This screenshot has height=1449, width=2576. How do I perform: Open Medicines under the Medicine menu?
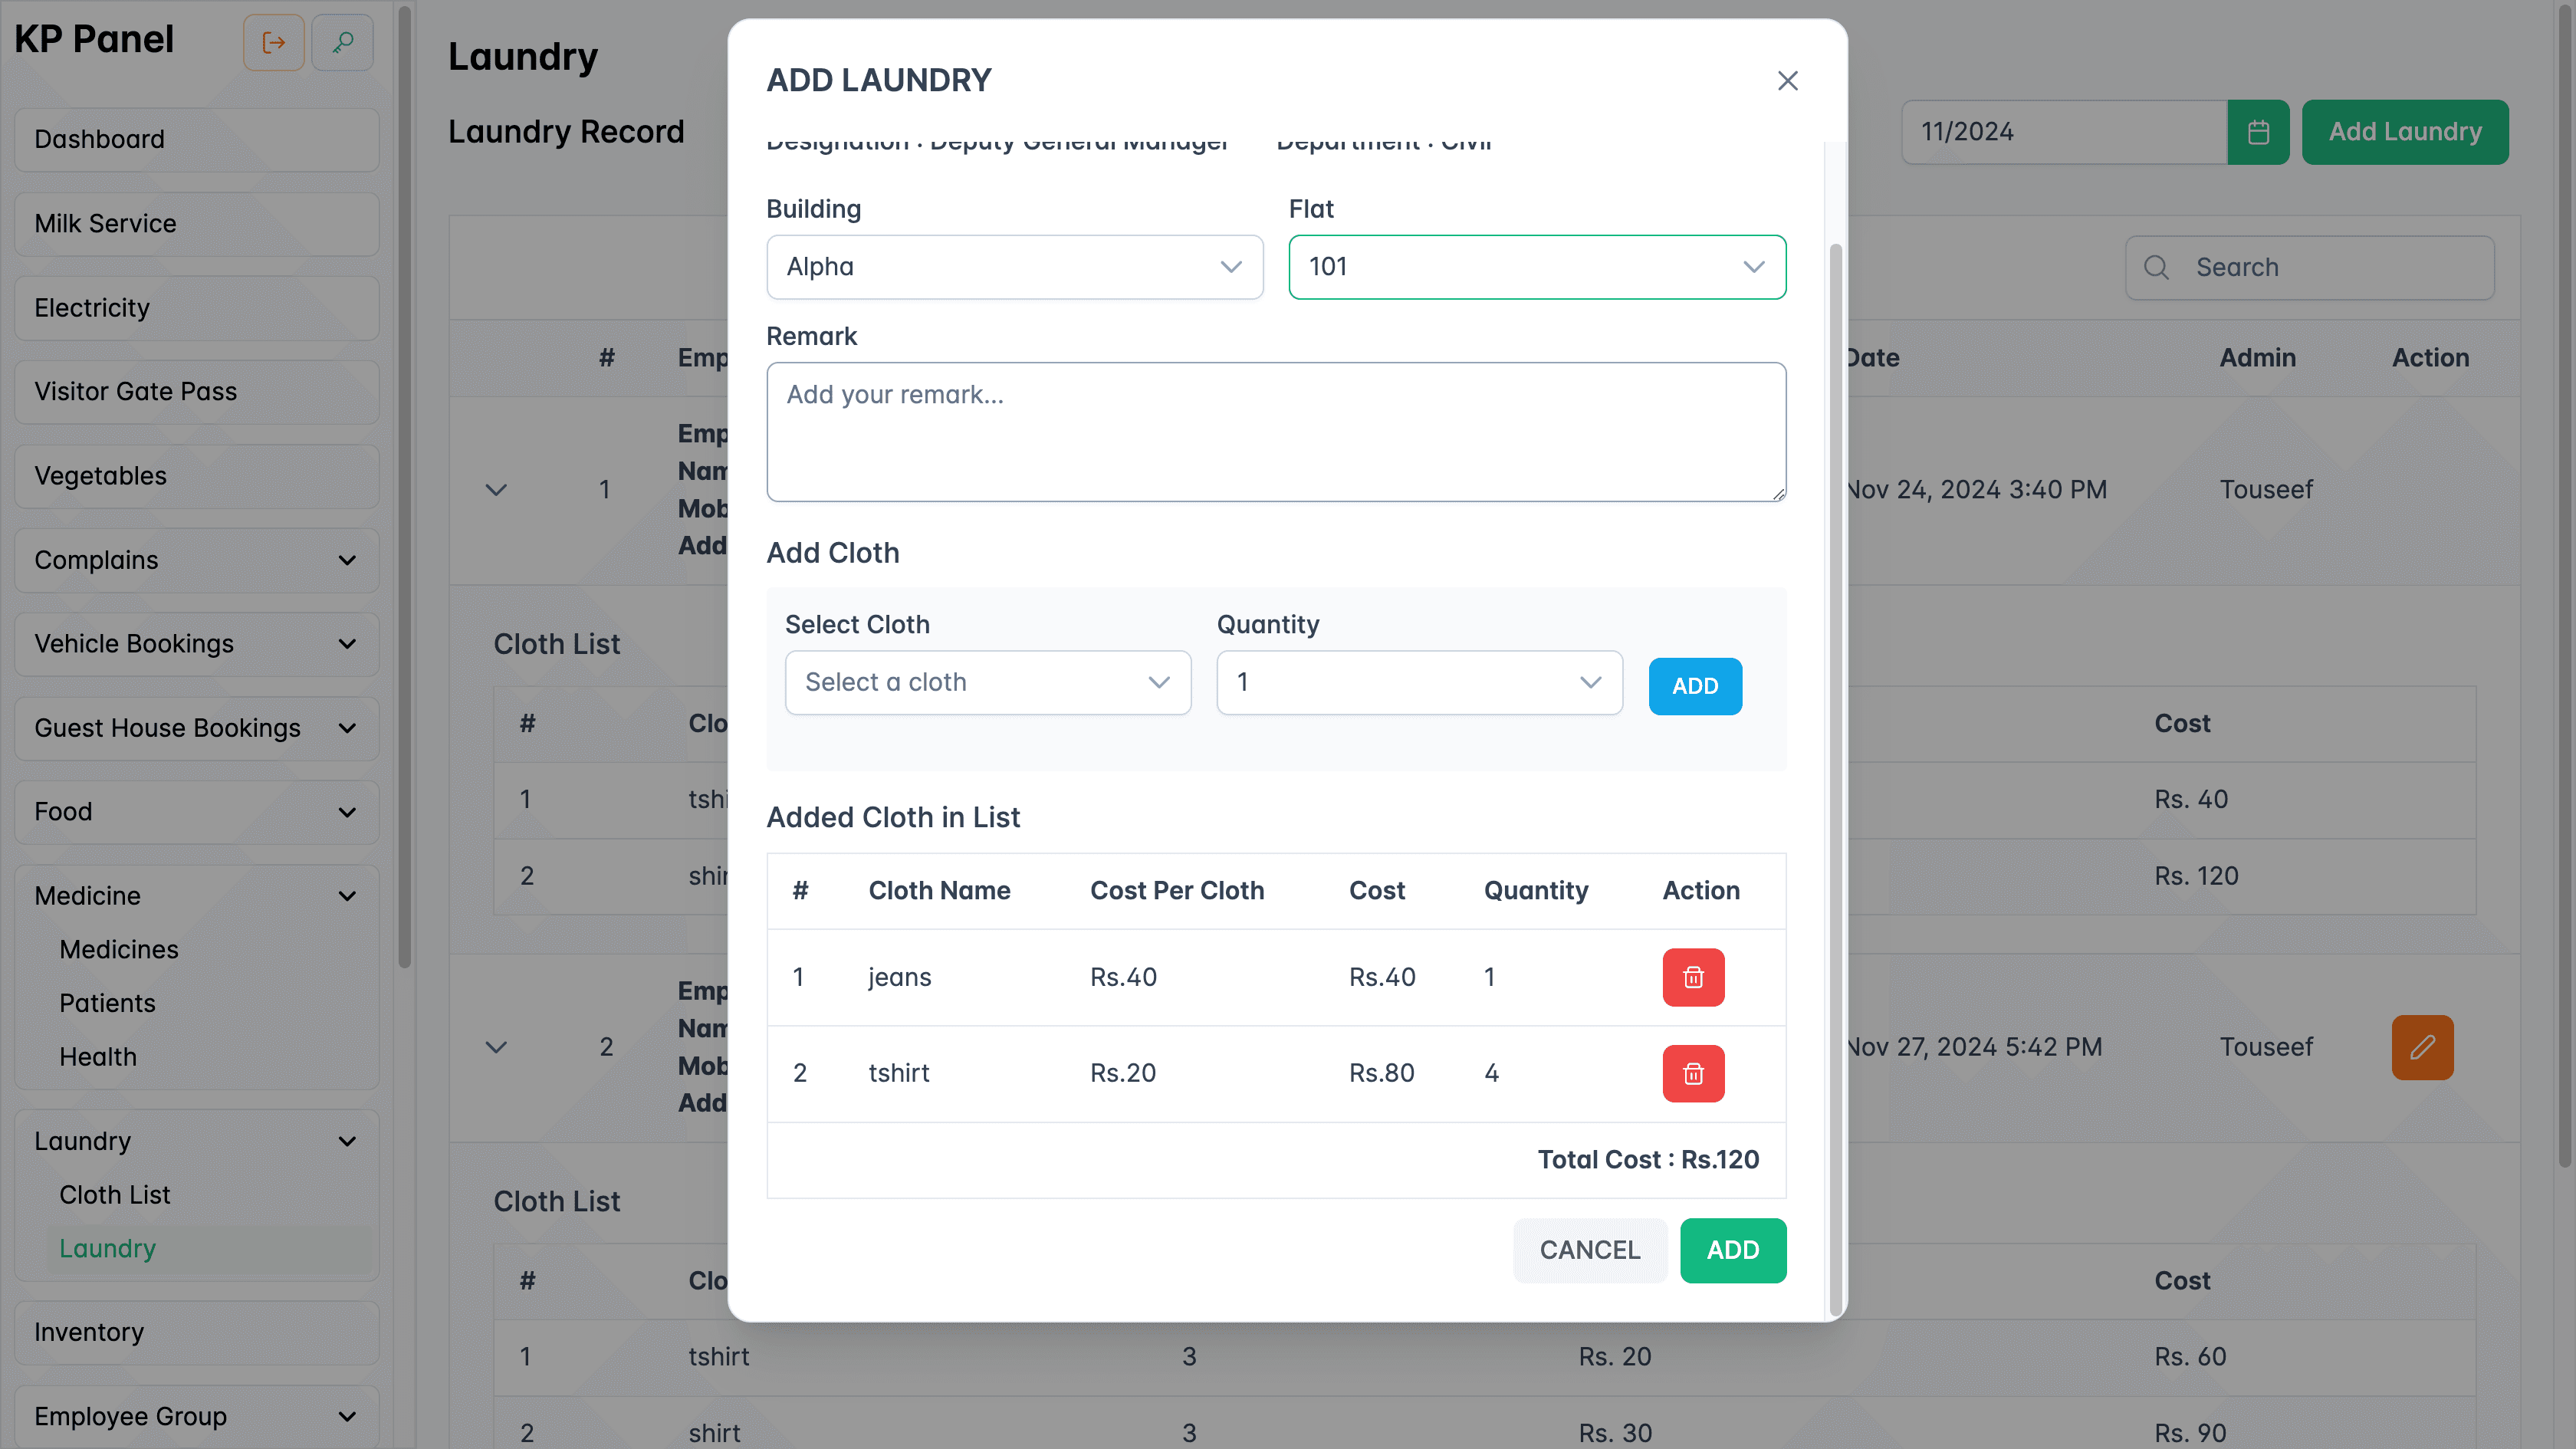pos(118,949)
